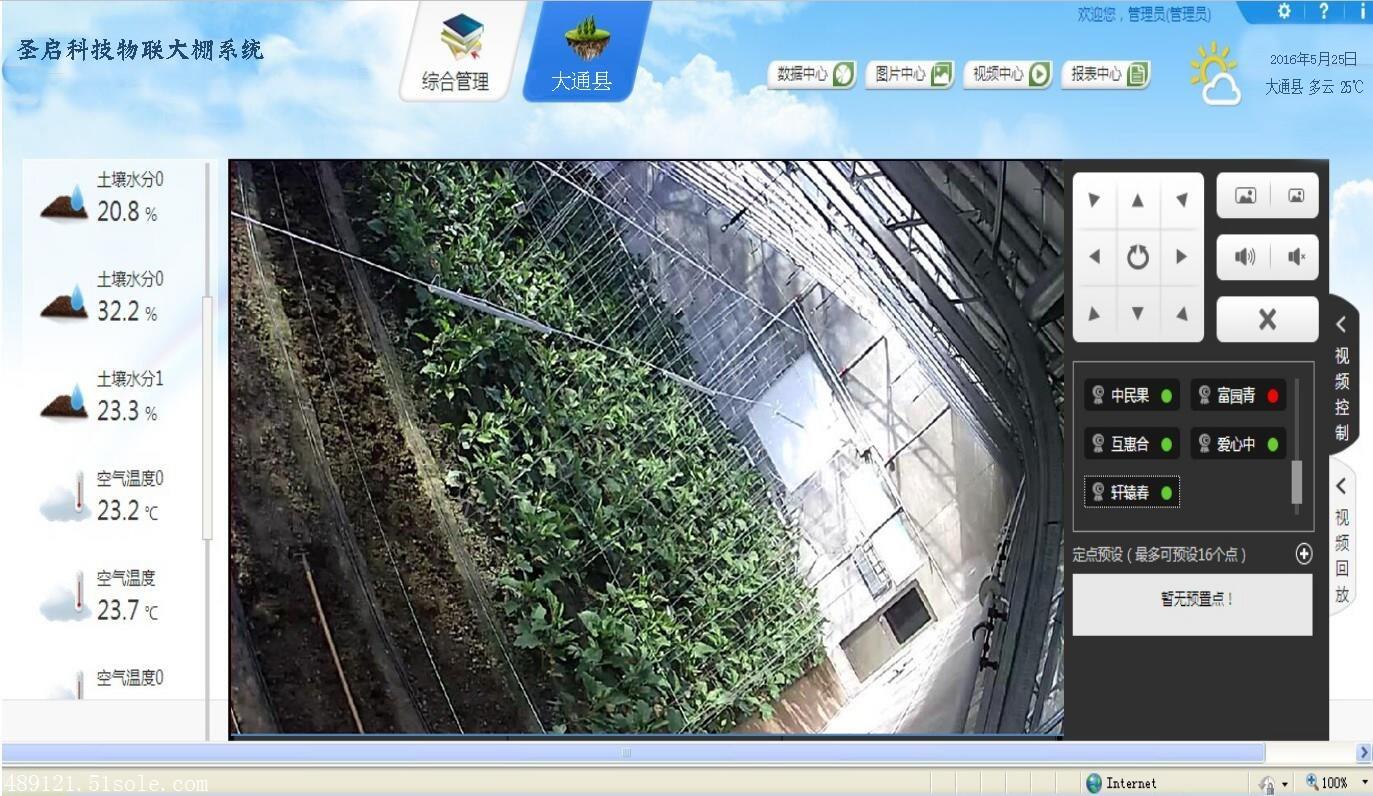Start auto-rotate with the center PTZ icon
Viewport: 1373px width, 796px height.
[x=1137, y=256]
